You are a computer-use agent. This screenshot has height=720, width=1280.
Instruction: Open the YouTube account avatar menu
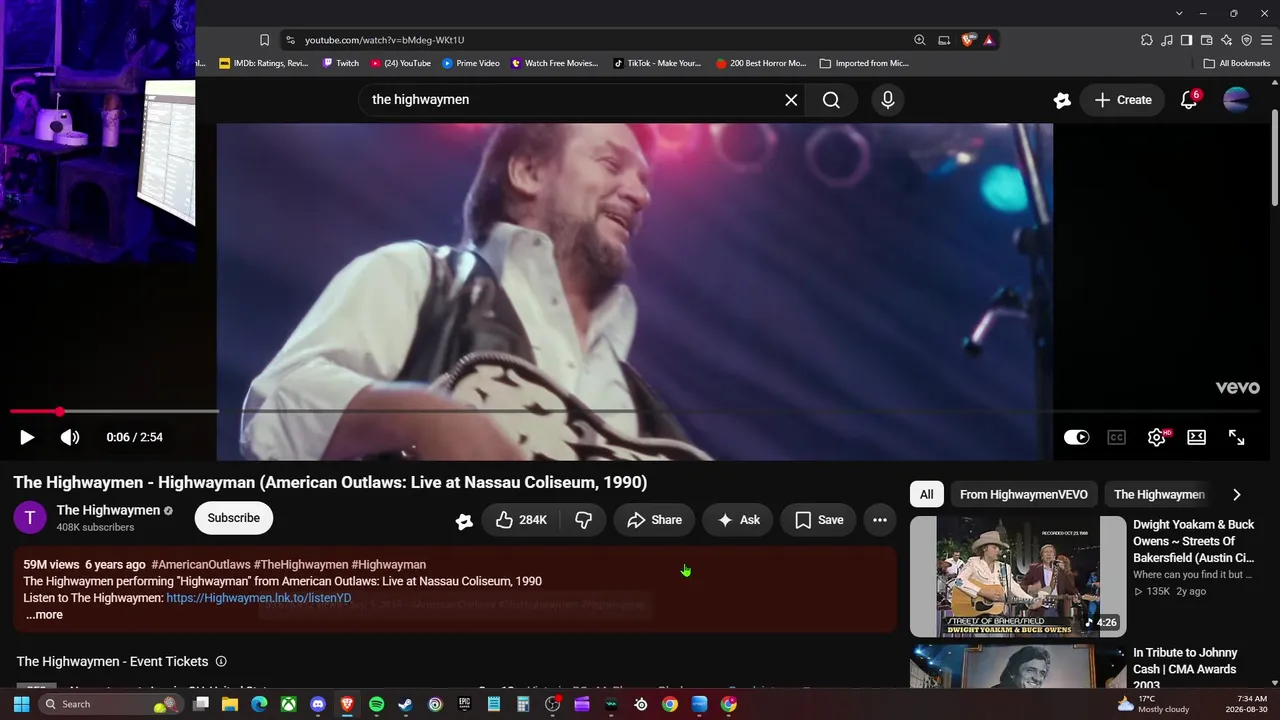[1236, 100]
